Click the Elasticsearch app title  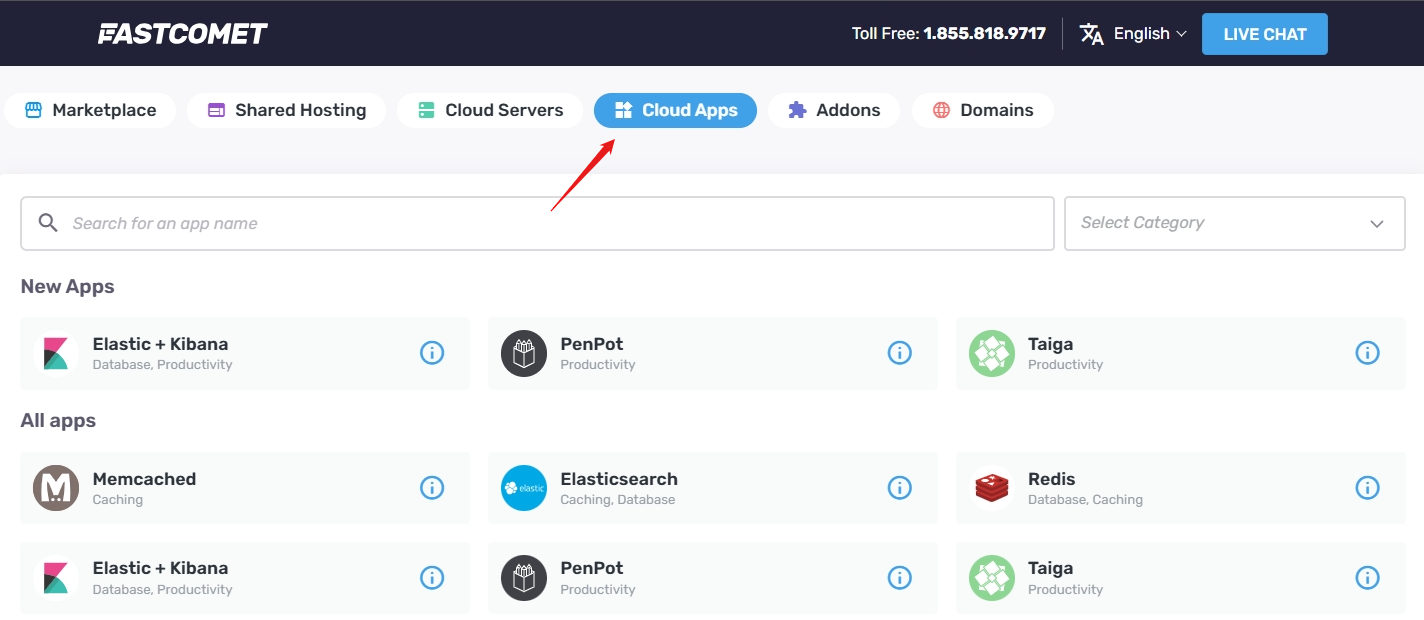click(x=619, y=479)
